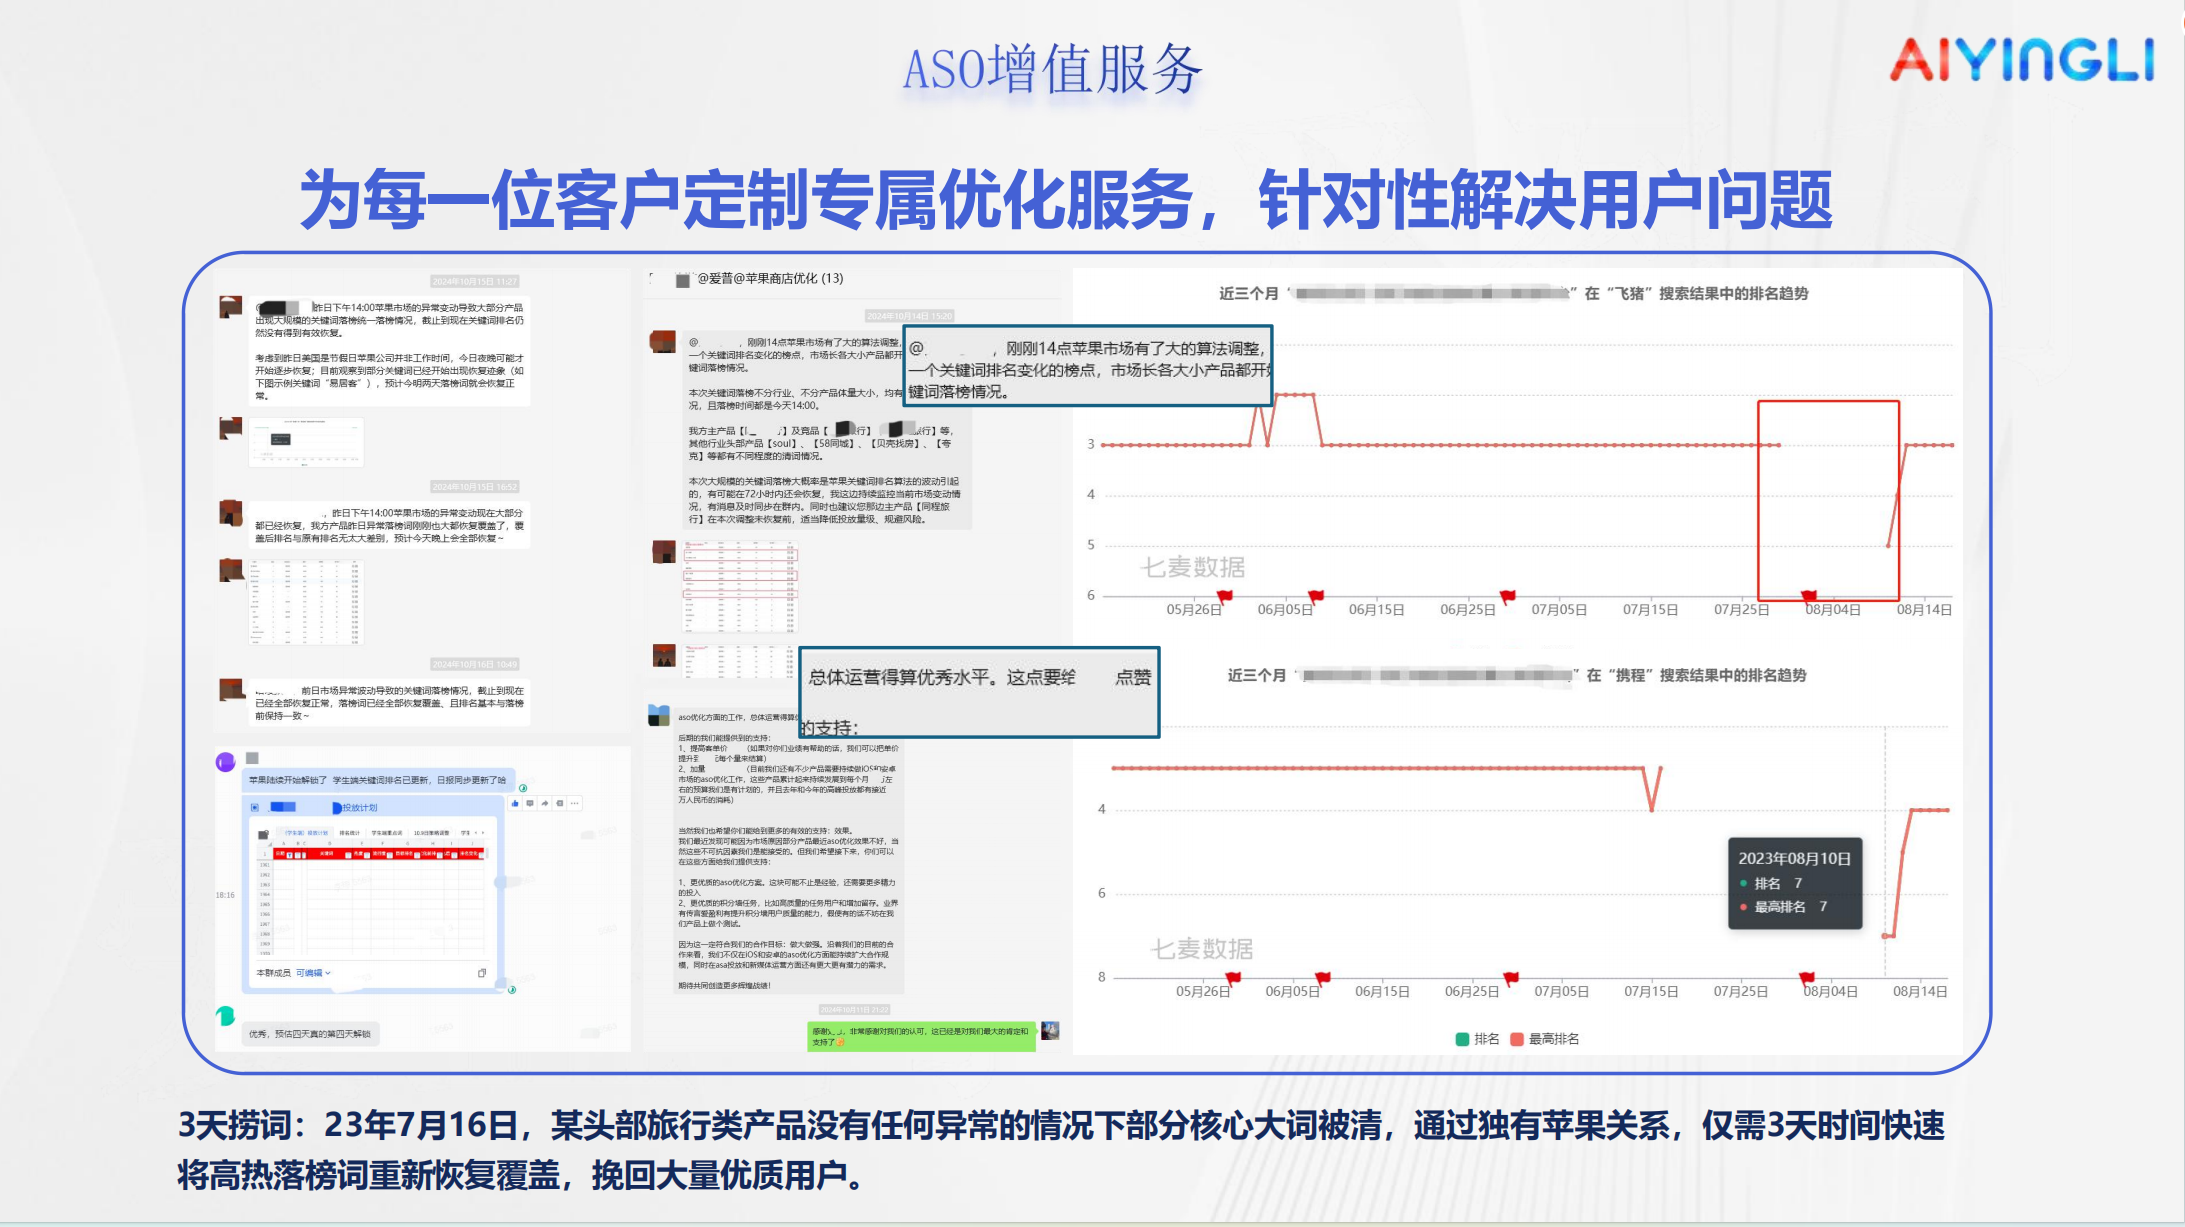The width and height of the screenshot is (2185, 1227).
Task: Click the forward arrow icon in message toolbar
Action: click(x=545, y=803)
